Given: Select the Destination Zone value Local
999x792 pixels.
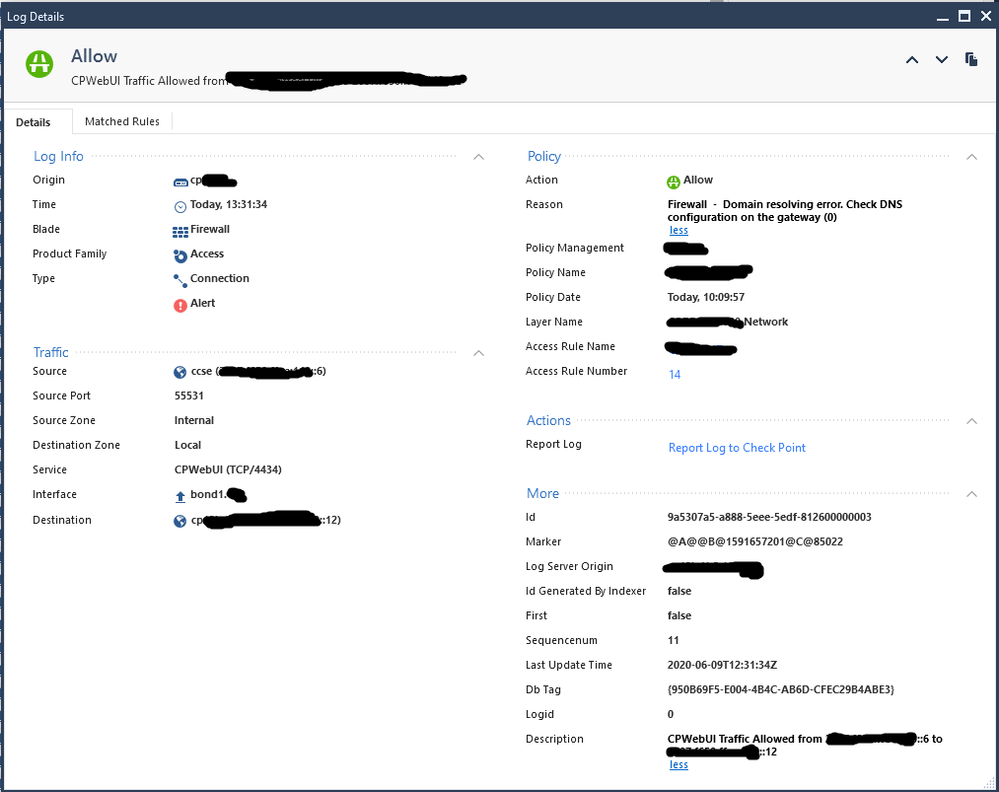Looking at the screenshot, I should coord(188,445).
